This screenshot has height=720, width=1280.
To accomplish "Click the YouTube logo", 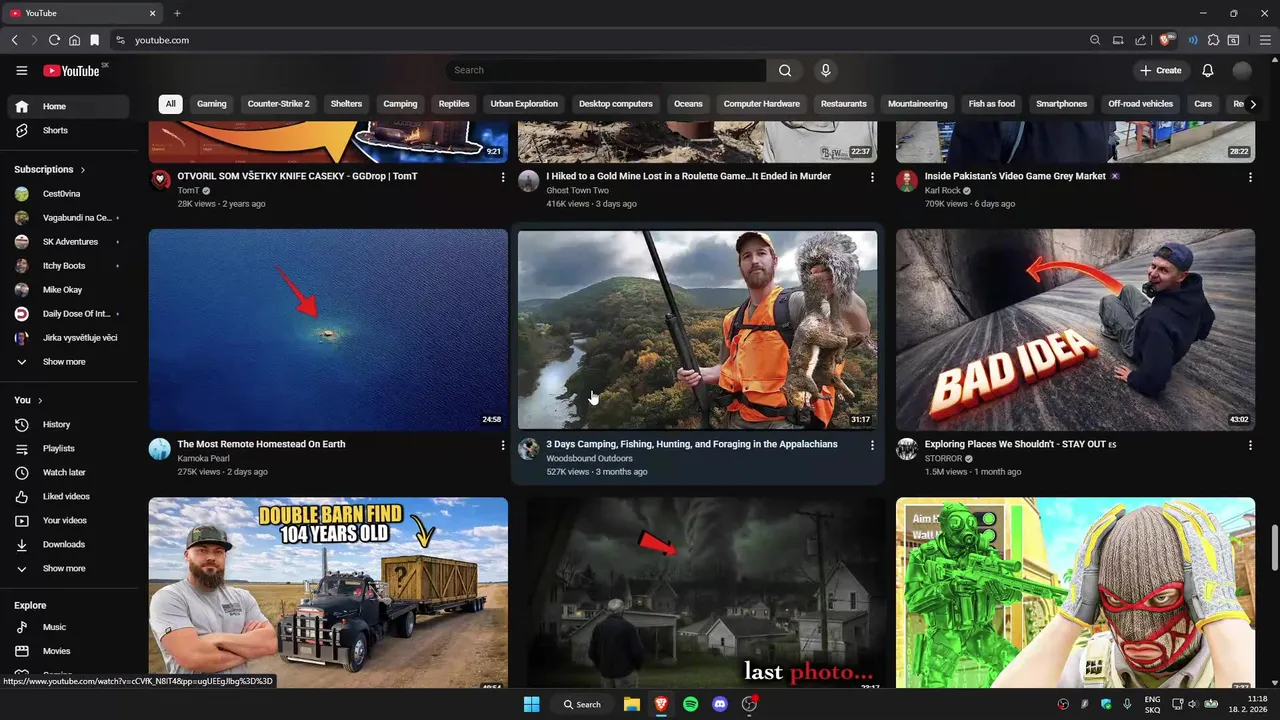I will coord(72,70).
